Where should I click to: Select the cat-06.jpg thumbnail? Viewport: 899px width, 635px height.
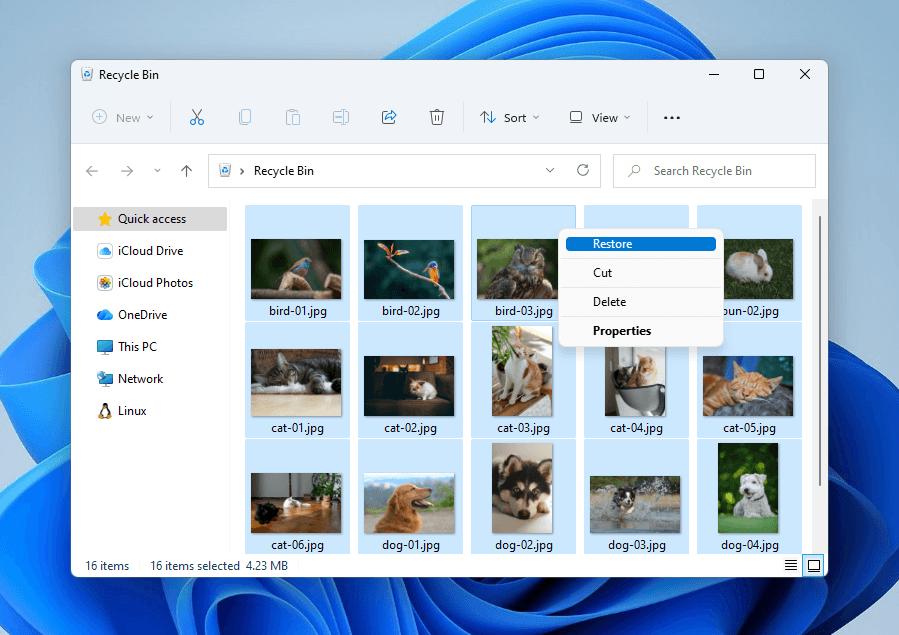click(296, 503)
